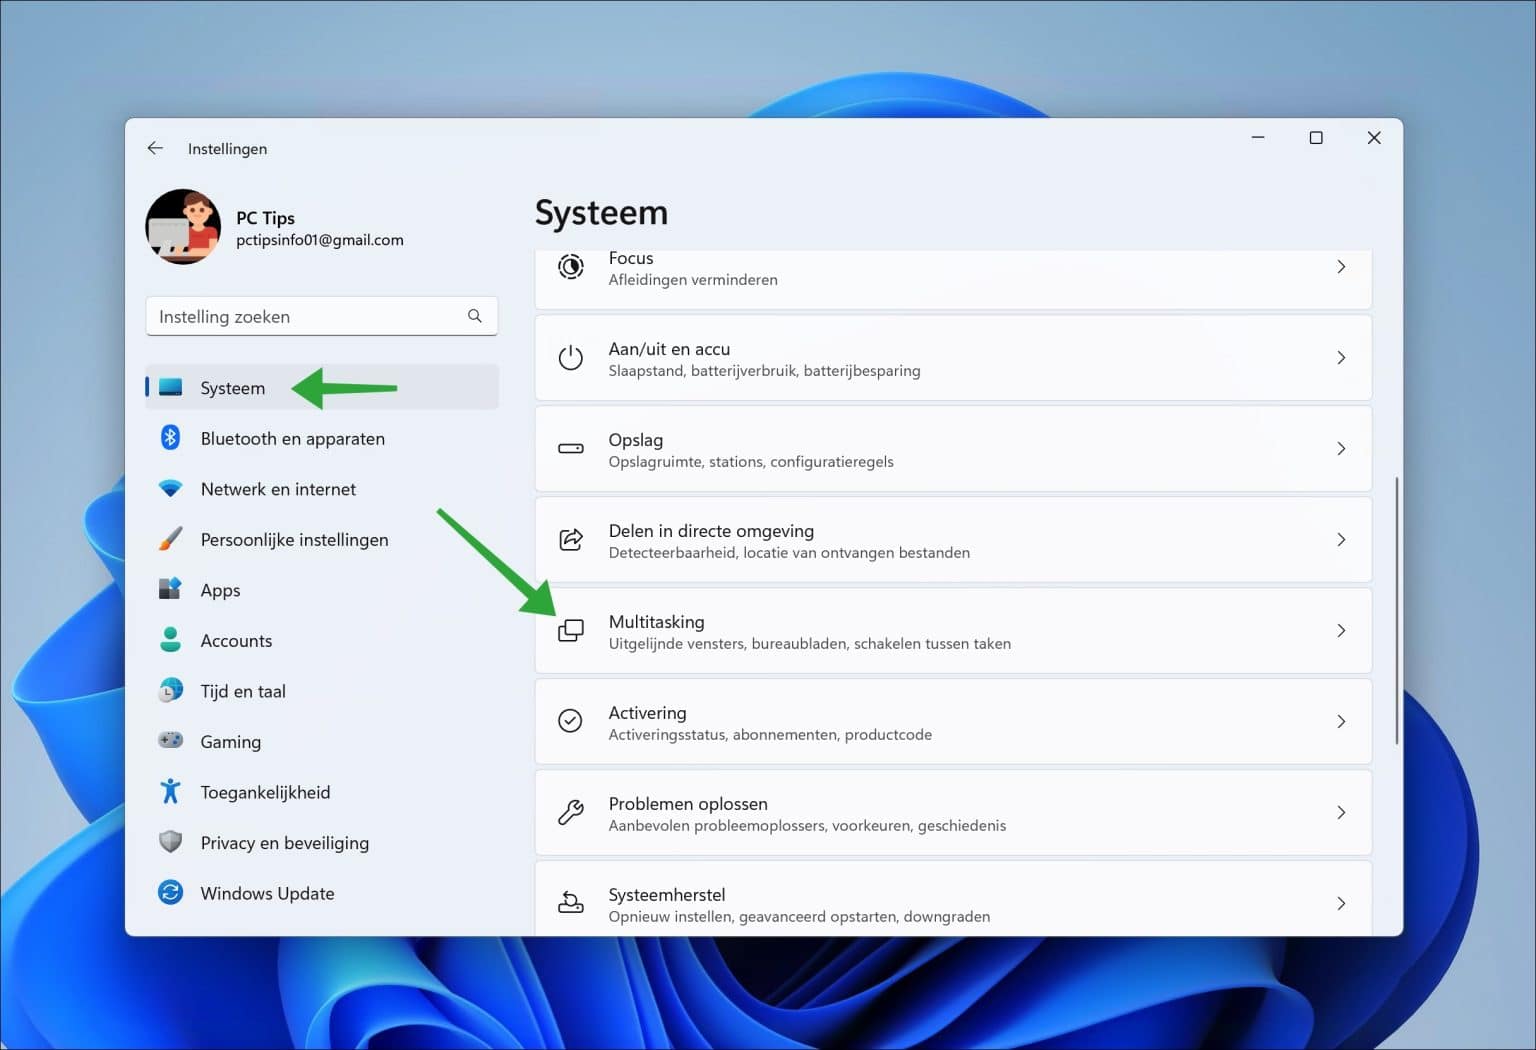Open Activering using the right-arrow chevron
This screenshot has height=1050, width=1536.
(1341, 721)
